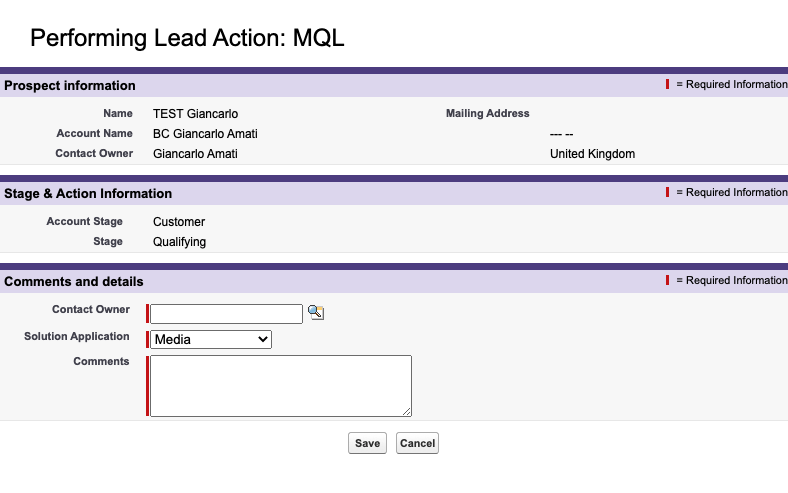Click the Solution Application field label

point(77,337)
